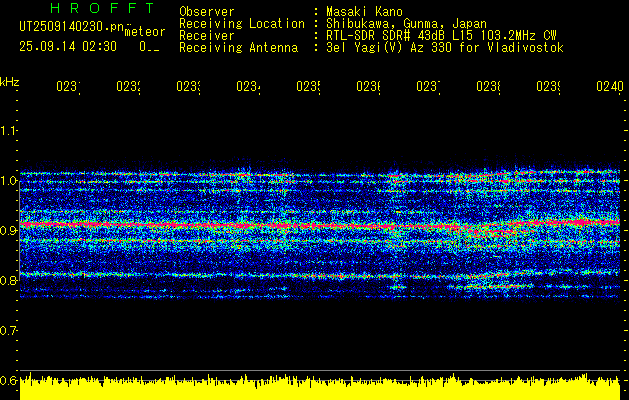Click the 3el Yagi(V) Az 330 antenna text
Screen dimensions: 629x400
pos(445,48)
